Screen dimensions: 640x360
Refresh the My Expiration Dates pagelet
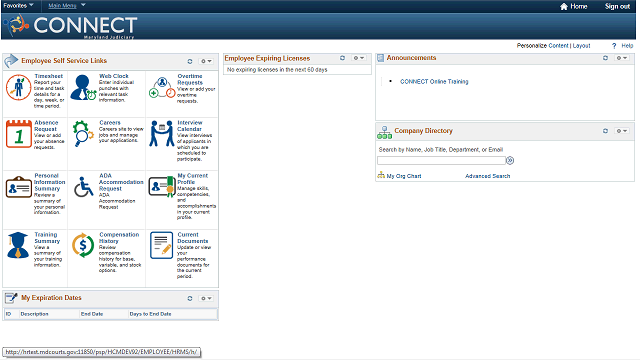[190, 298]
